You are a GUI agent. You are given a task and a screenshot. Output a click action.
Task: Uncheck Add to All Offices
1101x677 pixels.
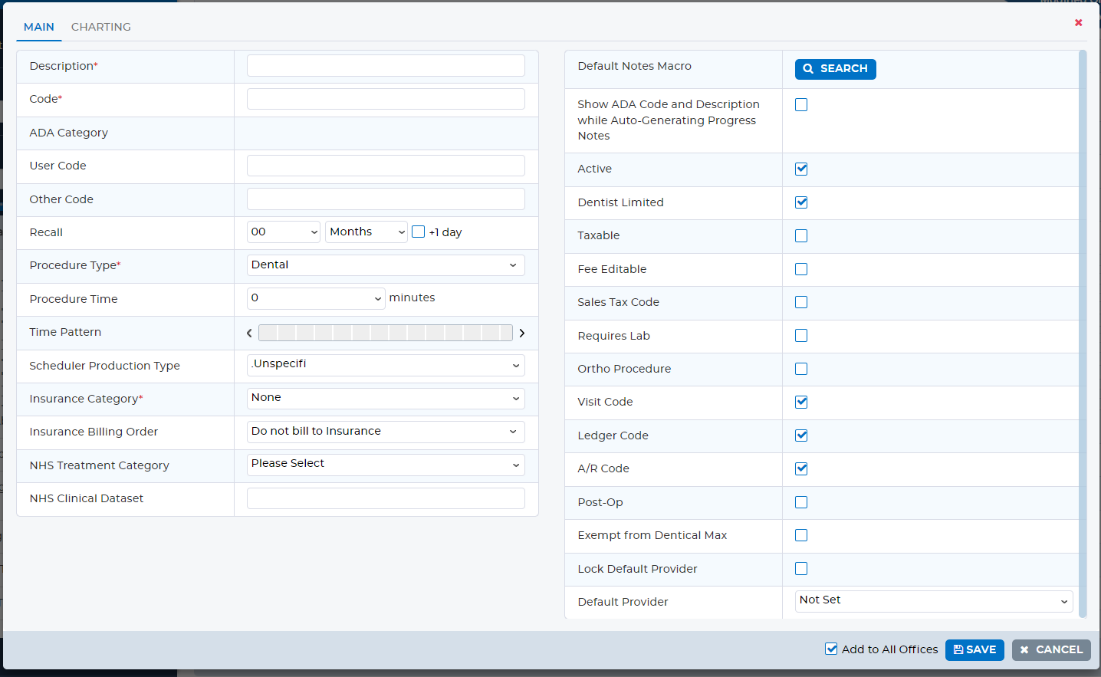[x=830, y=649]
